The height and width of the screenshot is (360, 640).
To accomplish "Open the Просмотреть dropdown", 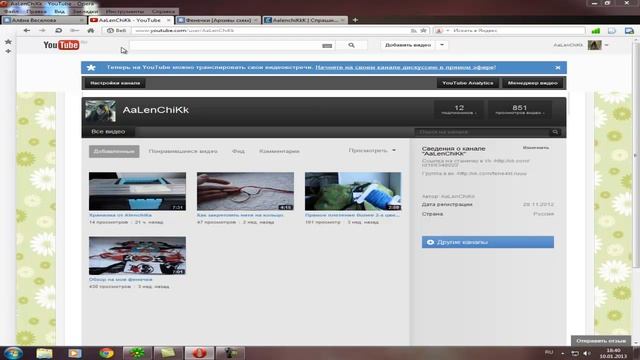I will (x=372, y=151).
